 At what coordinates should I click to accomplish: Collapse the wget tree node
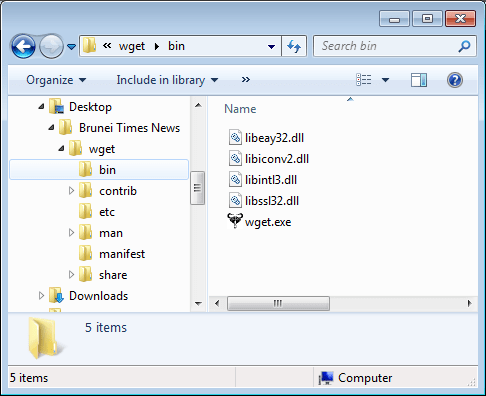click(x=61, y=148)
